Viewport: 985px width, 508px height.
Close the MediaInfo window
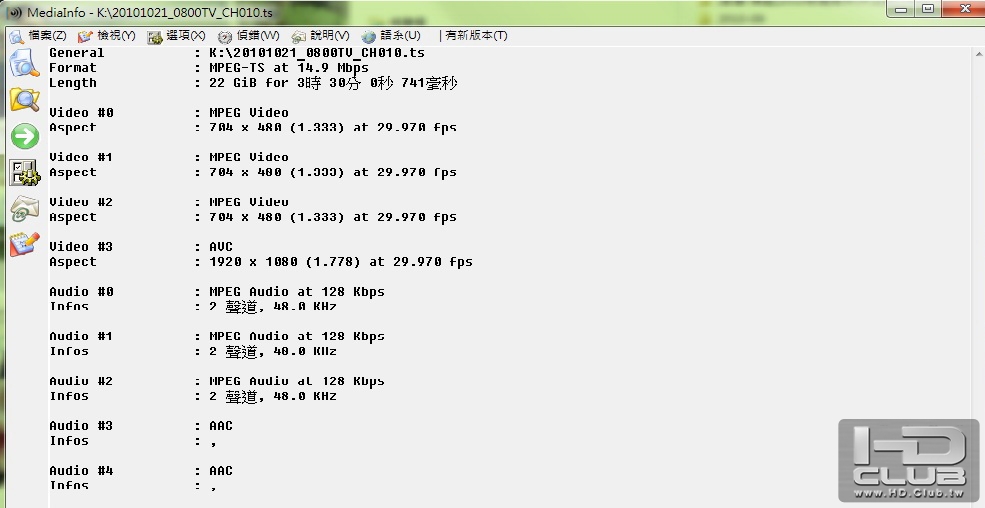click(x=963, y=9)
